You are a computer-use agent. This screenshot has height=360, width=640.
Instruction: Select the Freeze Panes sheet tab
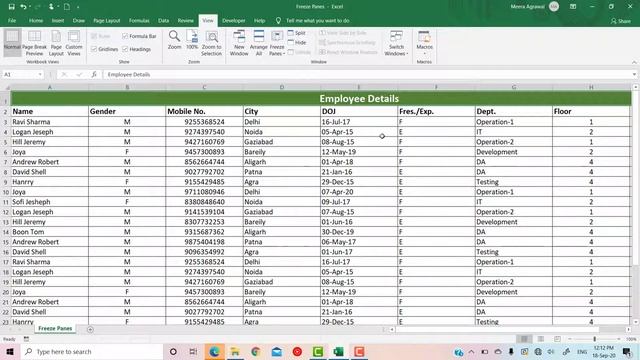[55, 329]
